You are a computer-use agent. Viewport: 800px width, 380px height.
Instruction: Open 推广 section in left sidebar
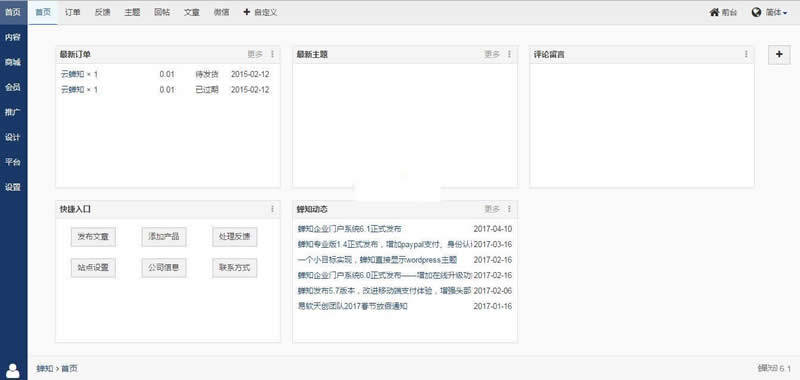tap(13, 112)
